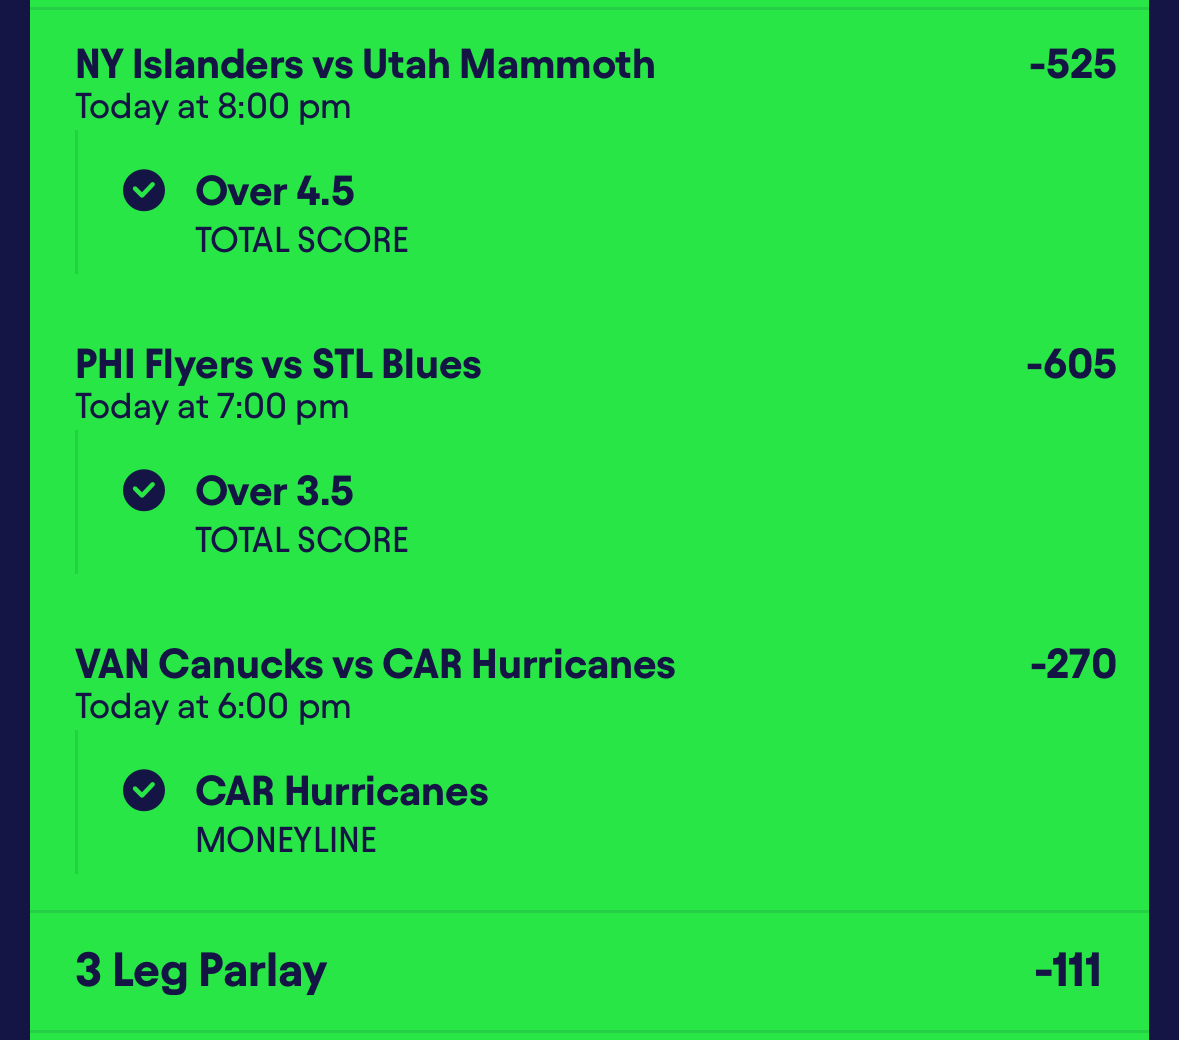Viewport: 1179px width, 1040px height.
Task: Click the CAR Hurricanes pick label
Action: point(342,791)
